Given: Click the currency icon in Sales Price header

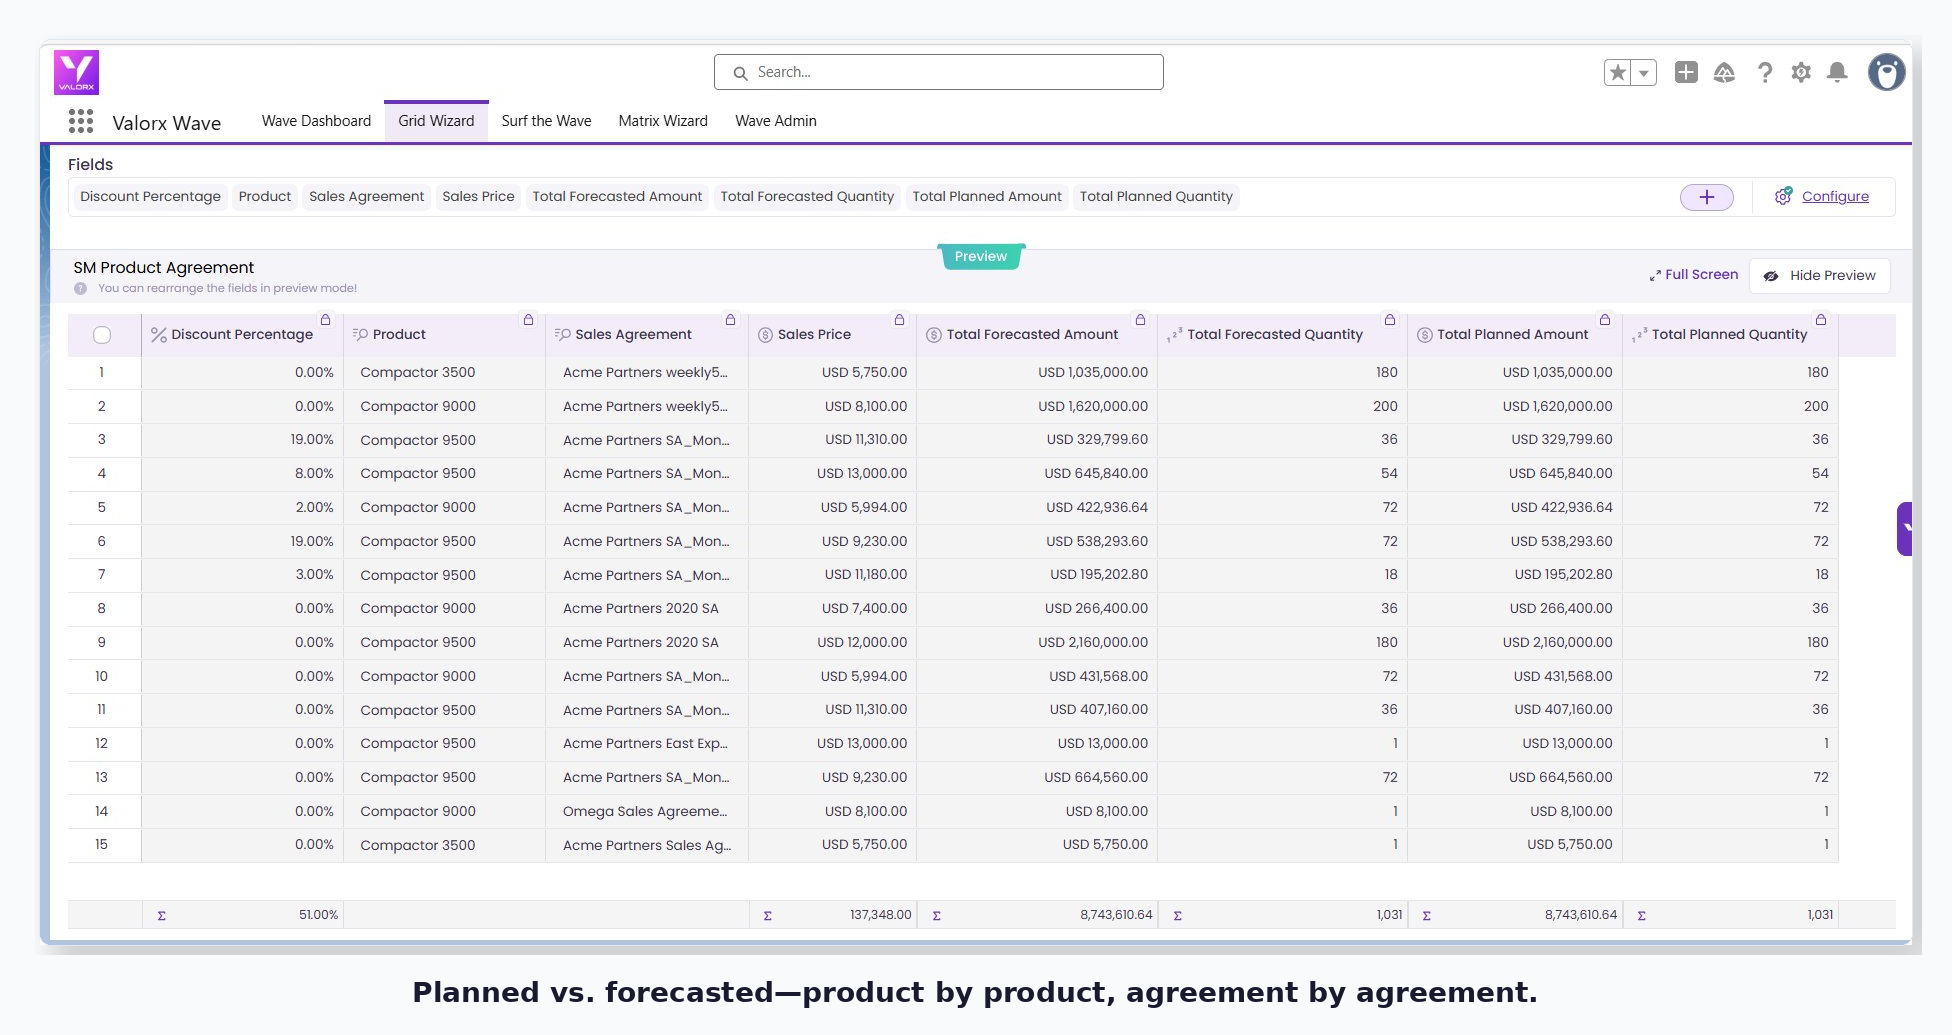Looking at the screenshot, I should 766,335.
